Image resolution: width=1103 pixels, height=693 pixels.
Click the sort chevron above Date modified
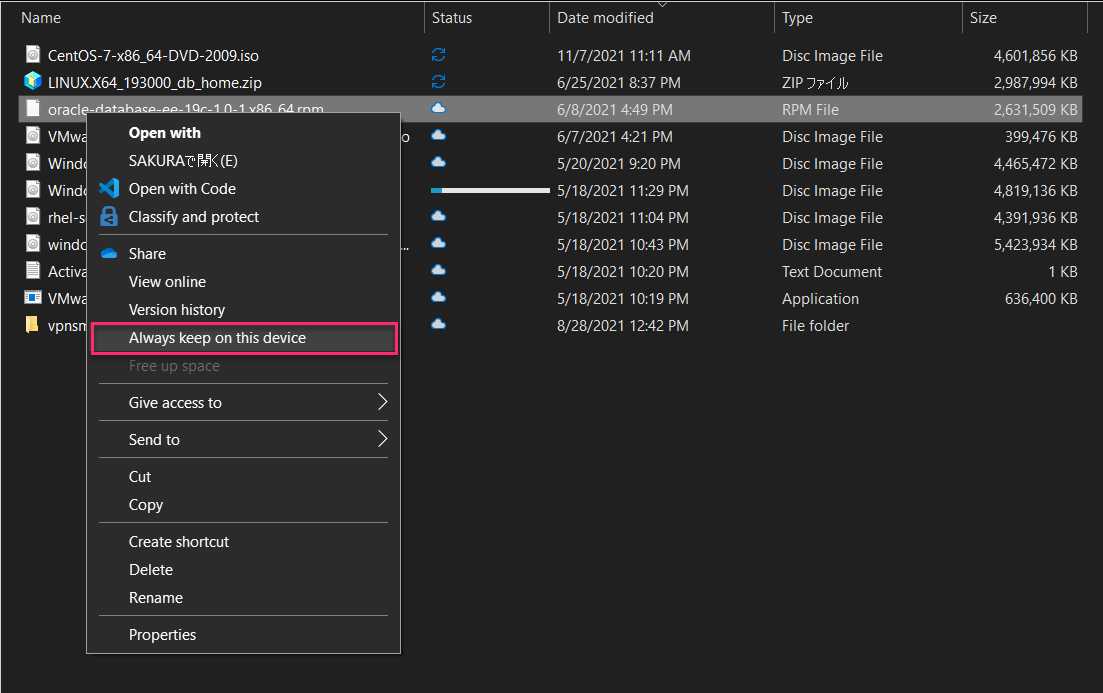coord(662,5)
